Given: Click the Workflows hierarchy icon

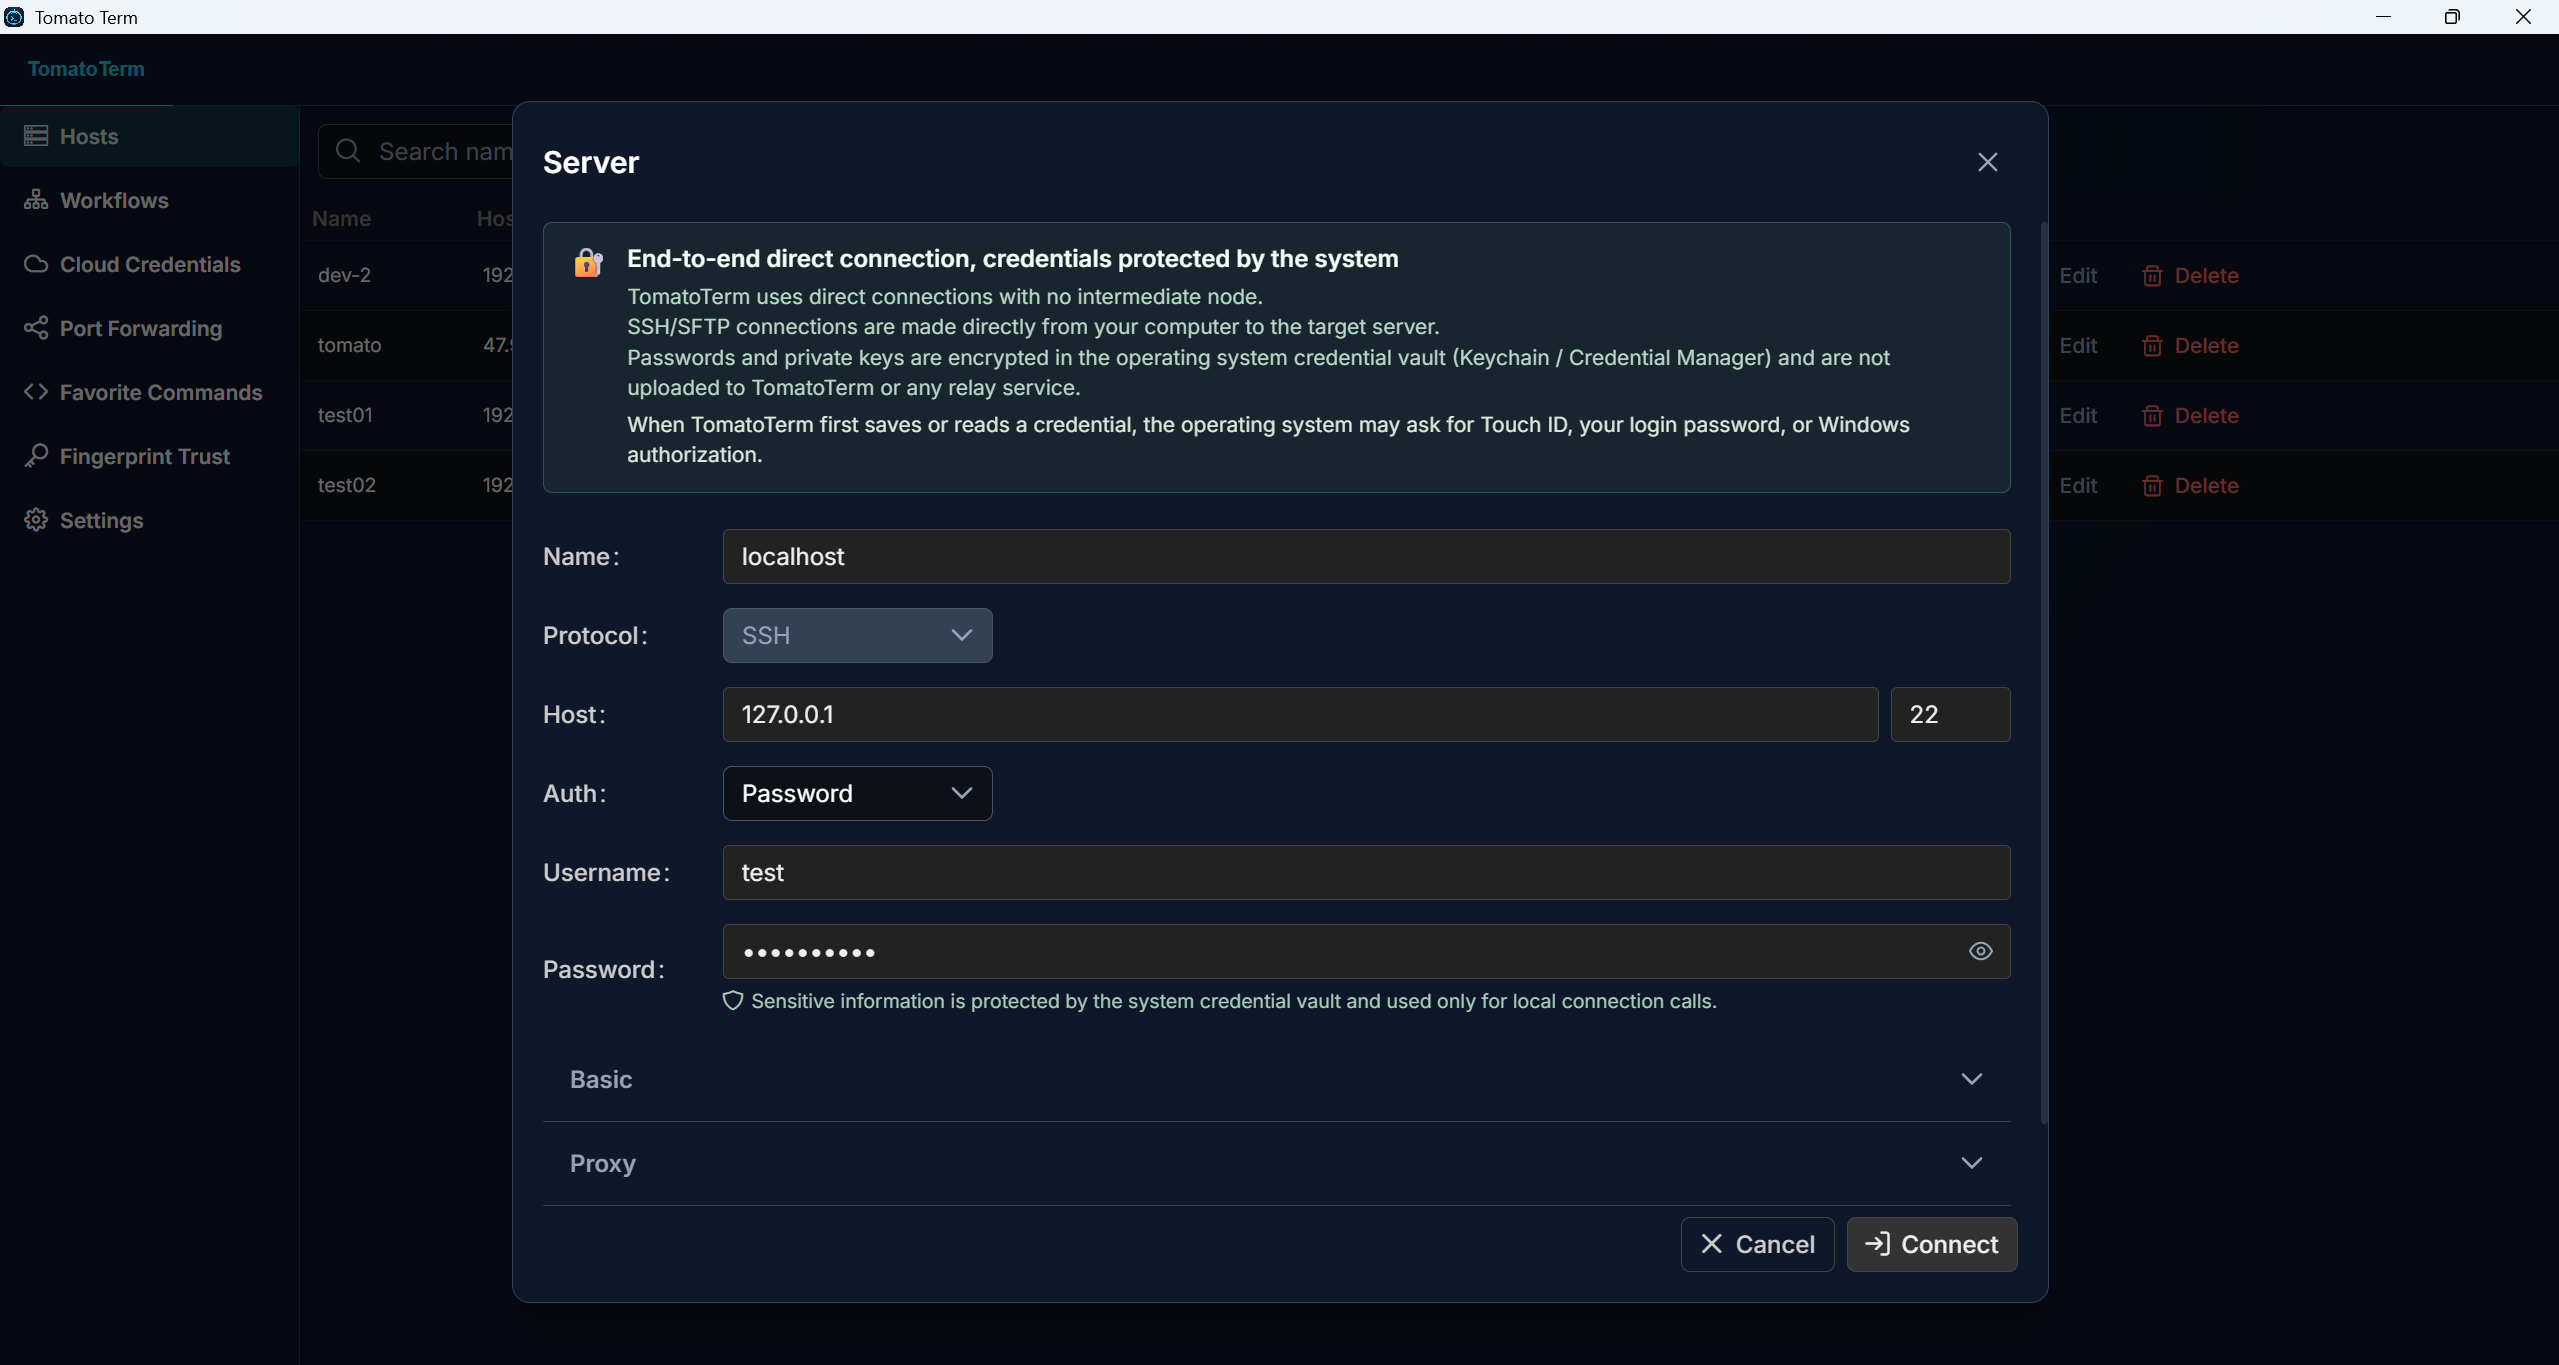Looking at the screenshot, I should click(36, 199).
